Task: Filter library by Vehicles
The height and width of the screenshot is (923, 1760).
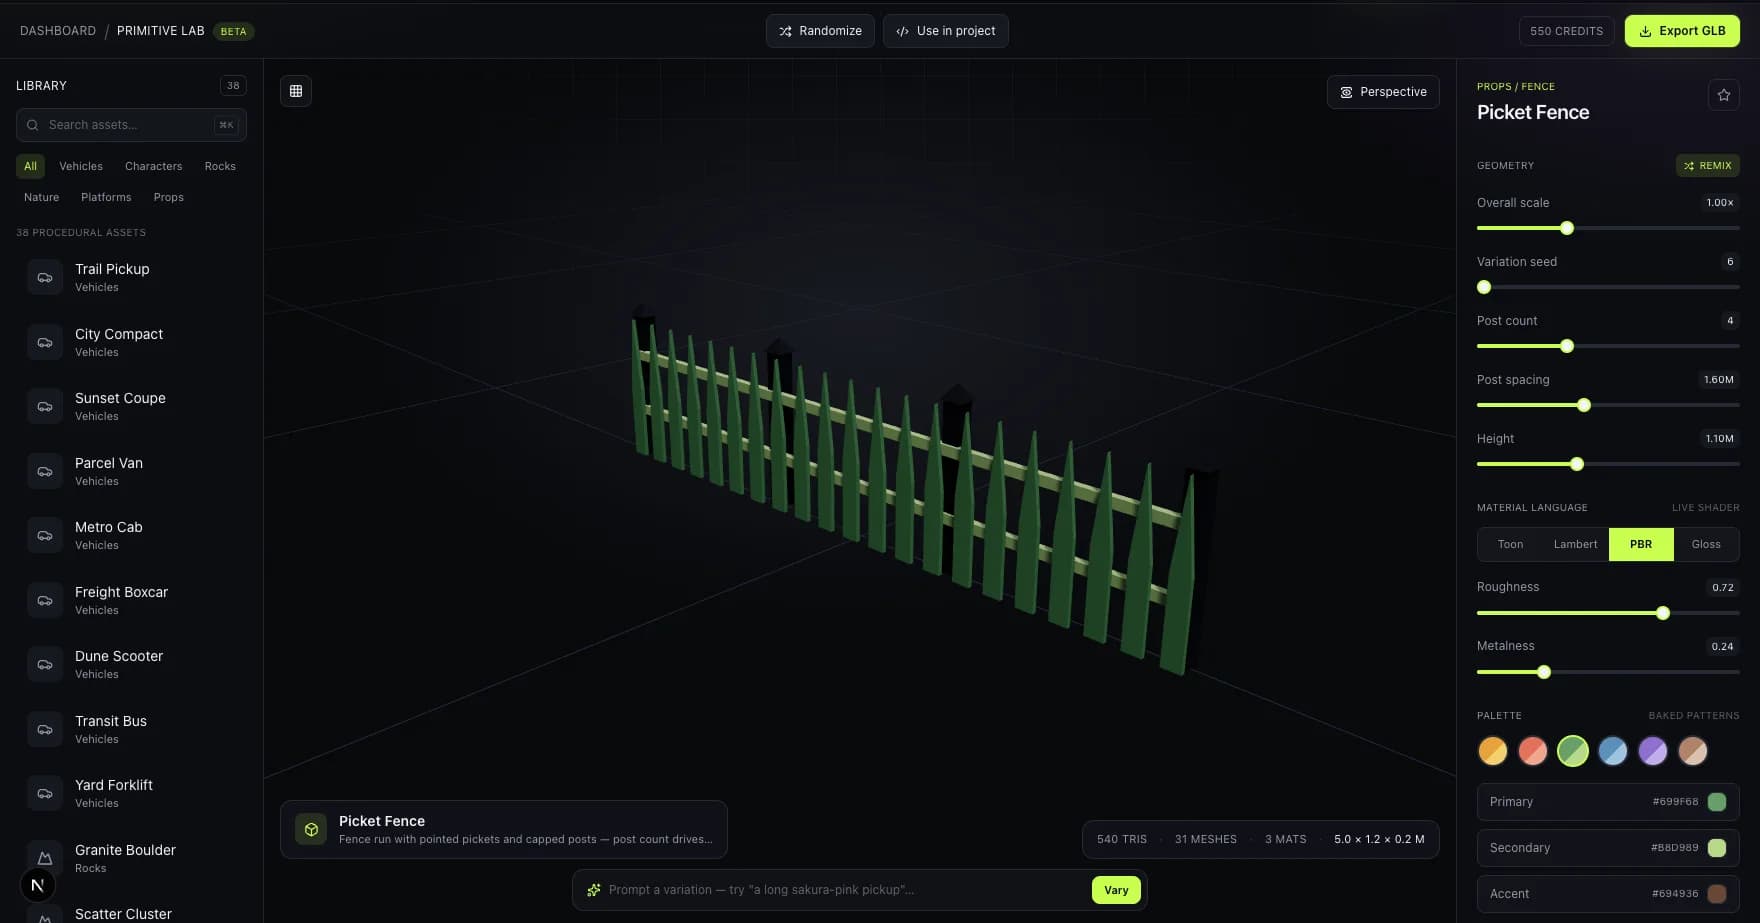Action: point(81,166)
